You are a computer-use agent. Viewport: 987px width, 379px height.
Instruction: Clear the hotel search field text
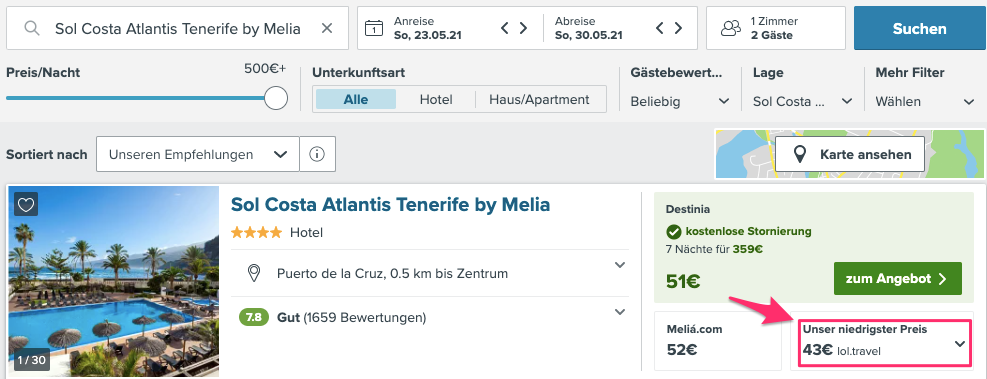tap(327, 28)
